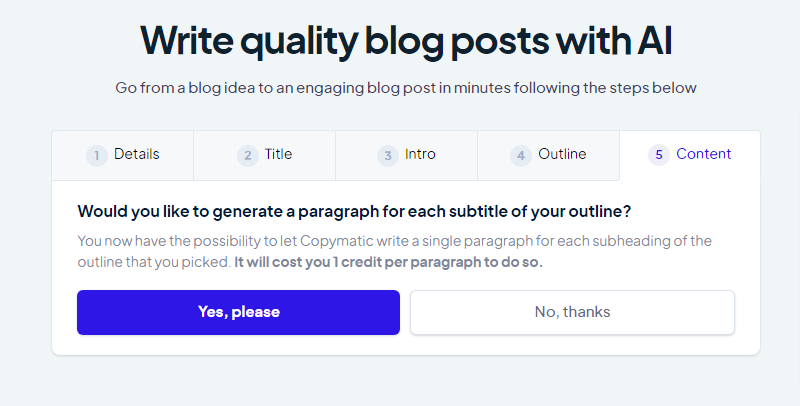
Task: Decline with the "No, thanks" button
Action: [572, 312]
